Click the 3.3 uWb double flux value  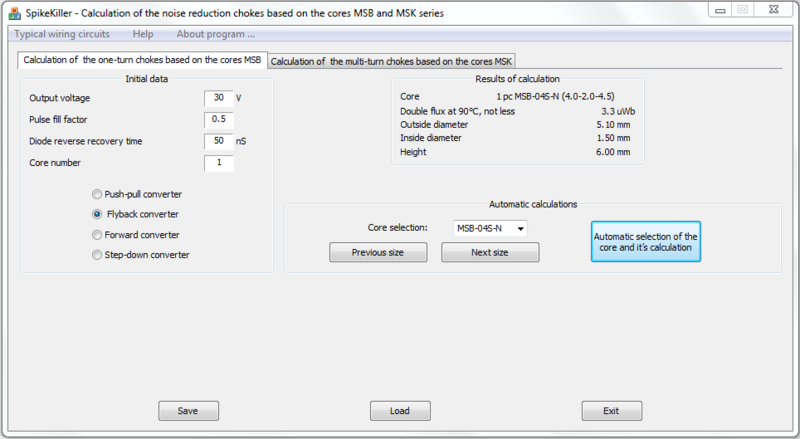[x=618, y=111]
